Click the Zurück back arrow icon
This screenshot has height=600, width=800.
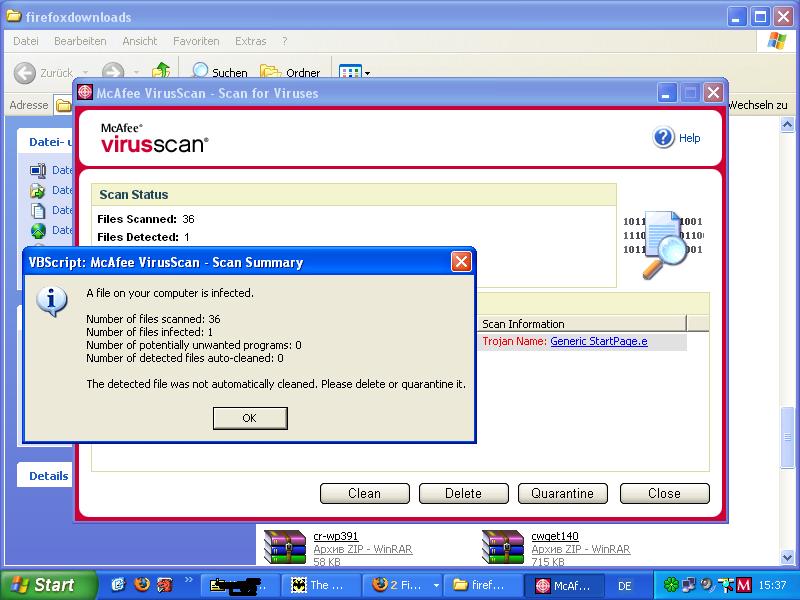[x=24, y=72]
